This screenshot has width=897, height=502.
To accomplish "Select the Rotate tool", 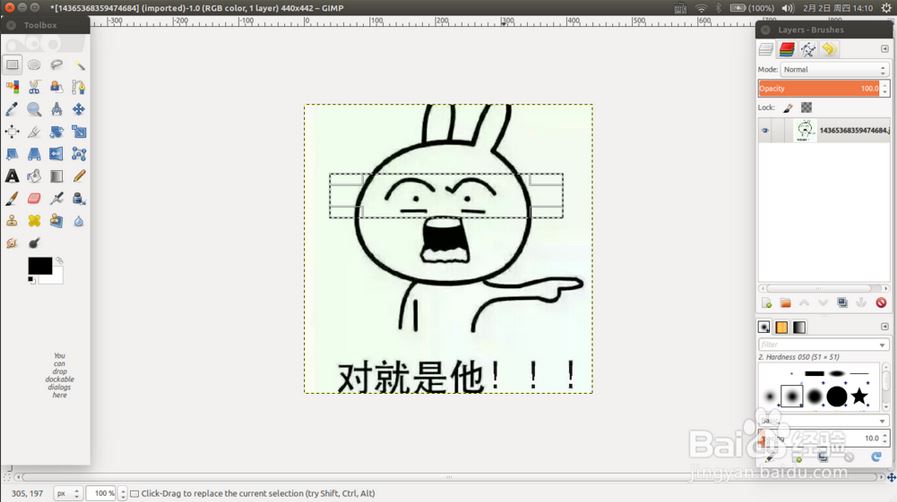I will pos(57,132).
